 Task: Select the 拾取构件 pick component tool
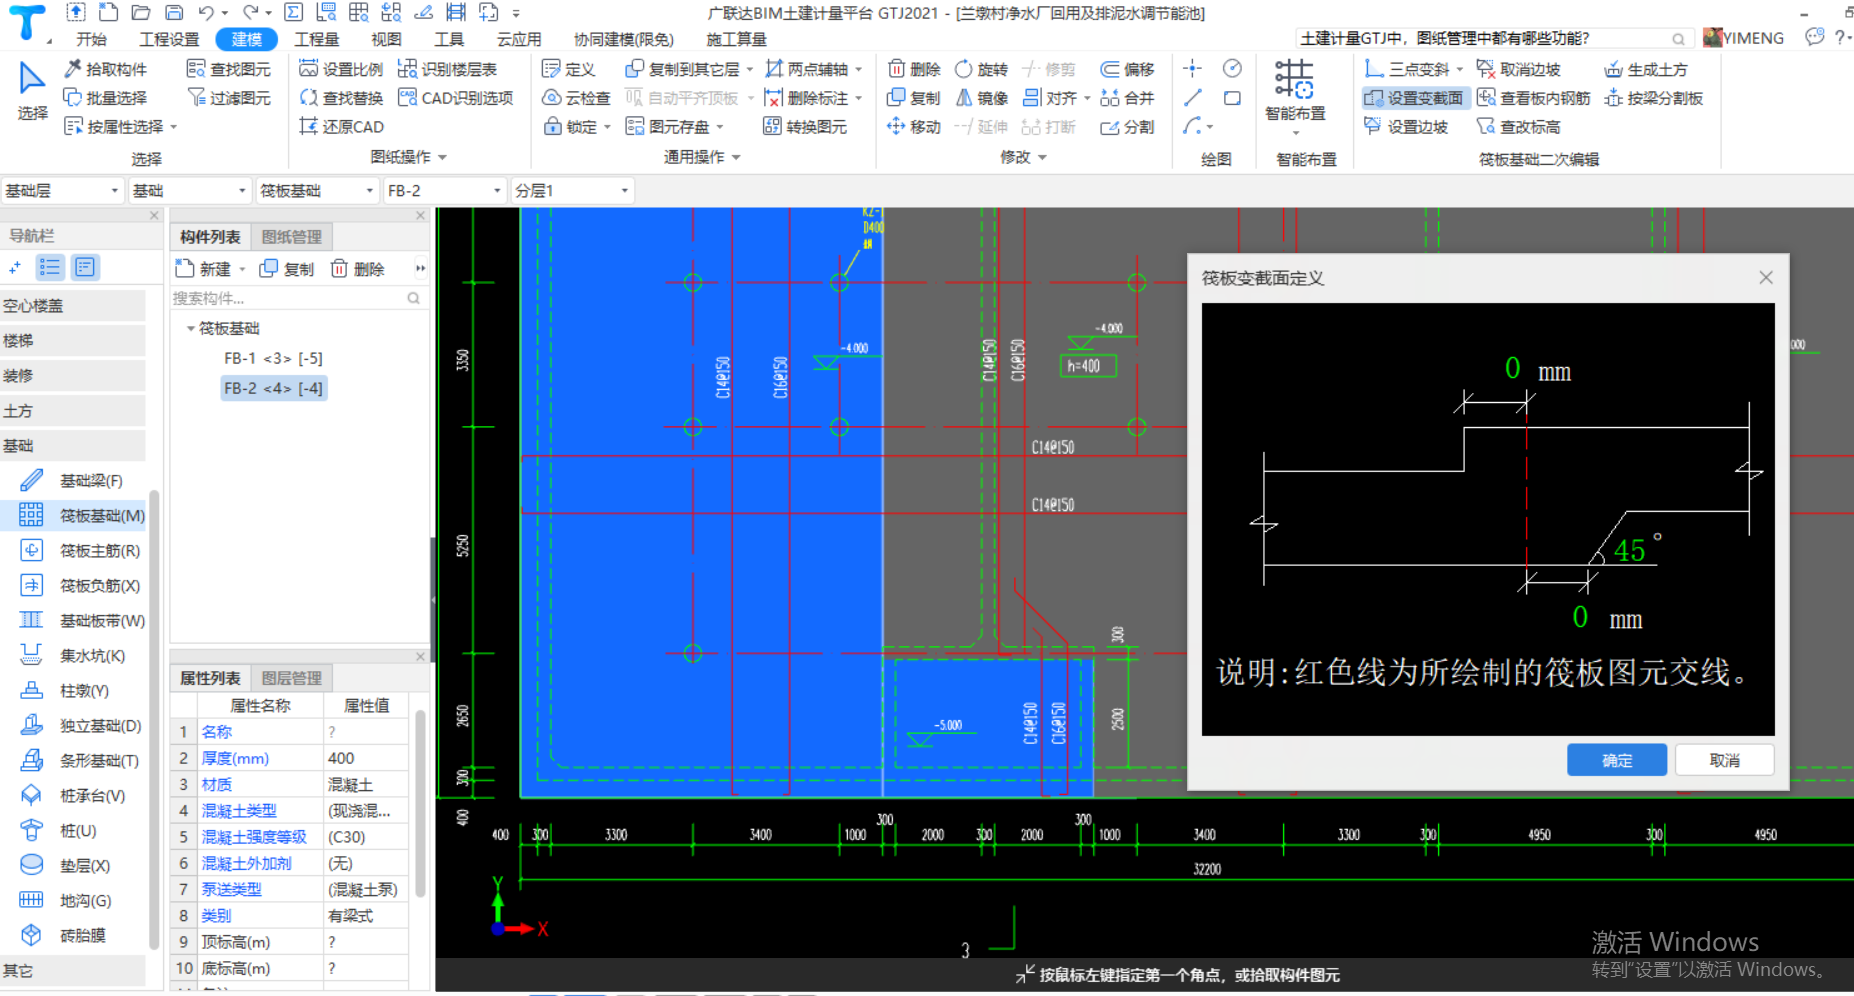(x=106, y=69)
